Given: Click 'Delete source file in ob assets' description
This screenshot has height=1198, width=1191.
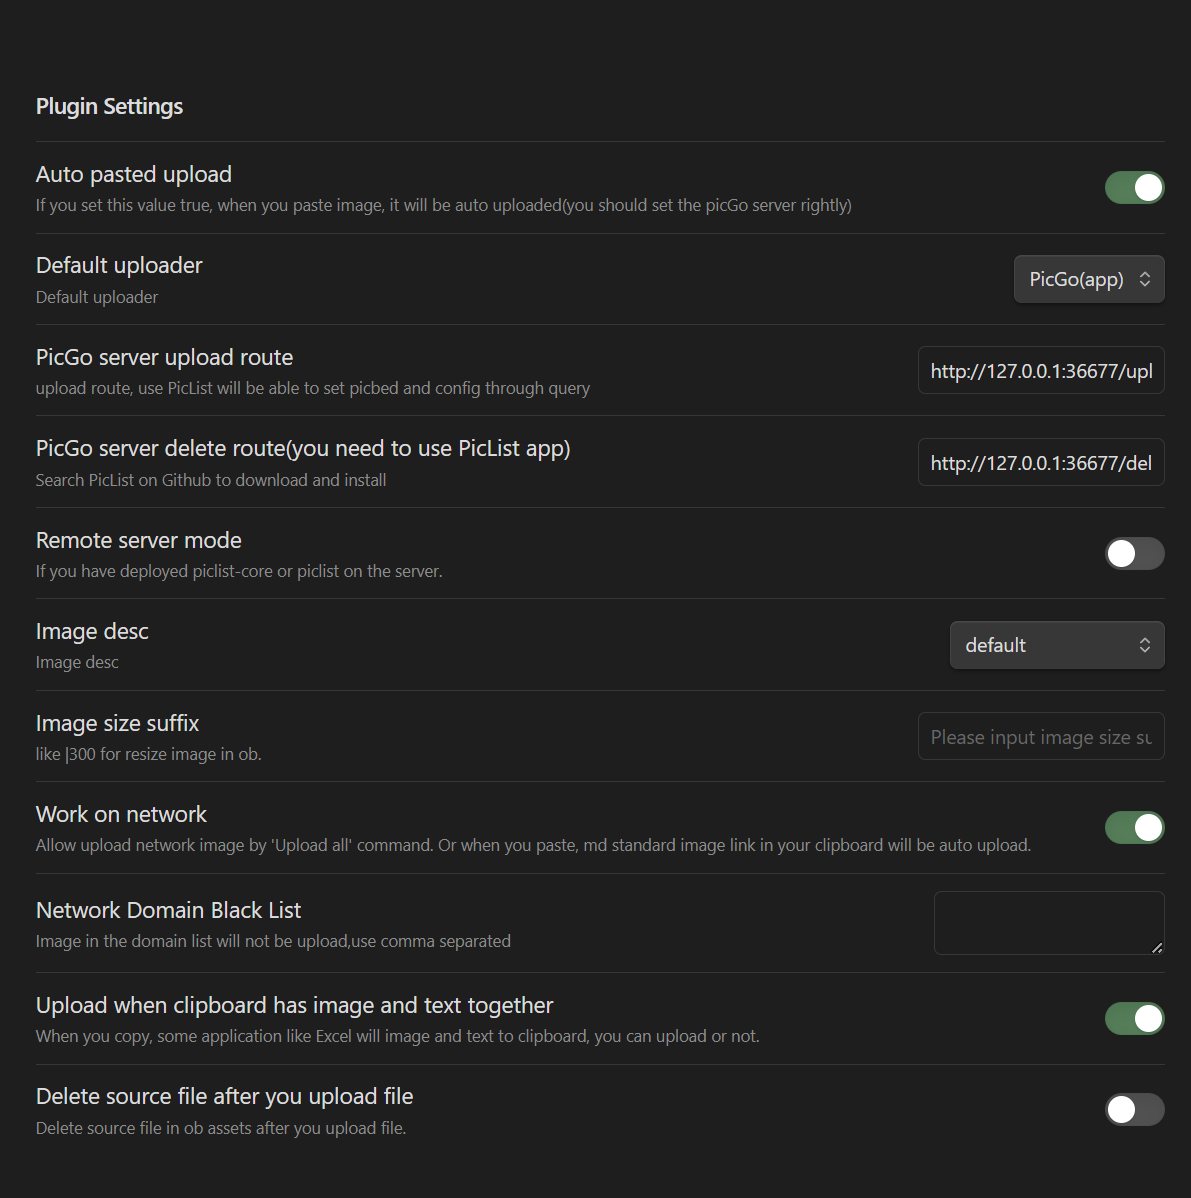Looking at the screenshot, I should point(221,1128).
